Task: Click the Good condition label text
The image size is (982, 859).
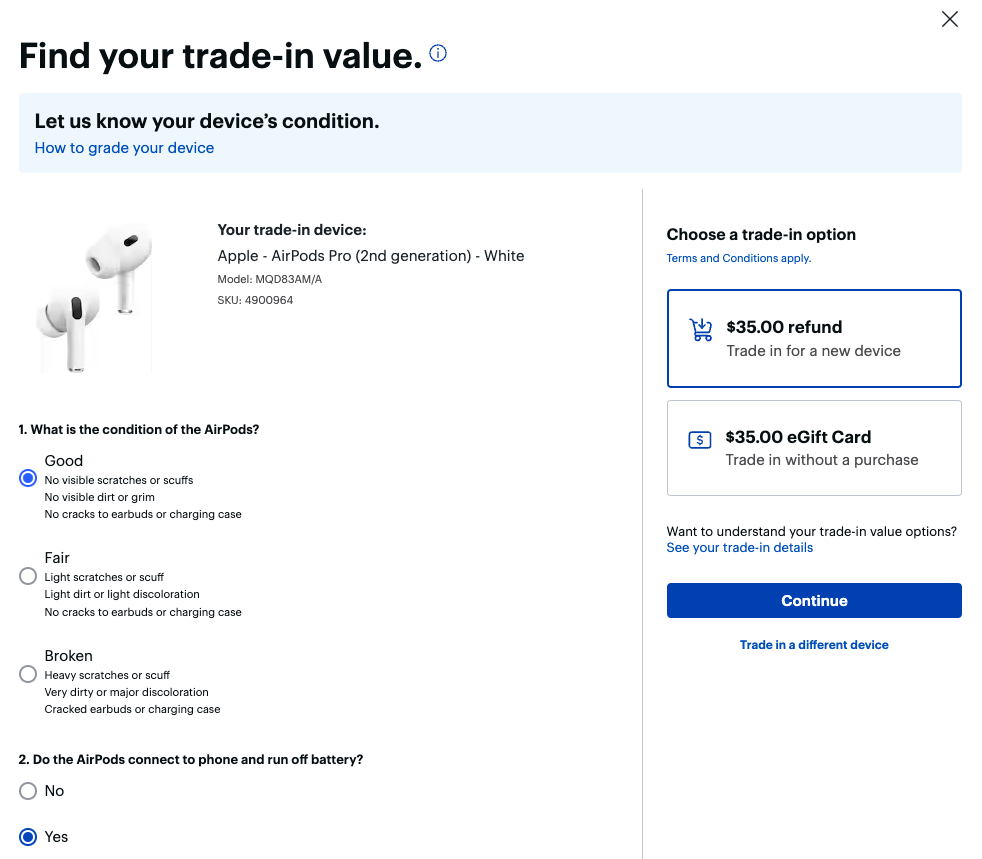Action: pos(64,461)
